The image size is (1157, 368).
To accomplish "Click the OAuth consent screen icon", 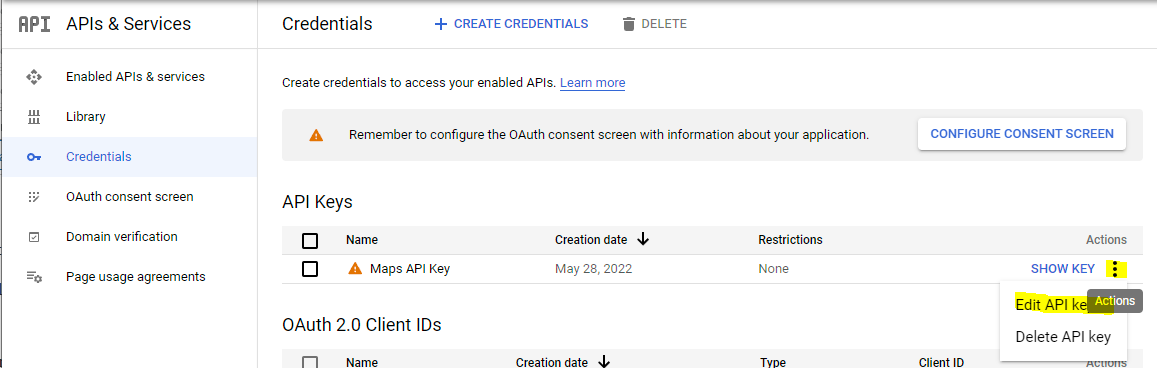I will tap(34, 197).
